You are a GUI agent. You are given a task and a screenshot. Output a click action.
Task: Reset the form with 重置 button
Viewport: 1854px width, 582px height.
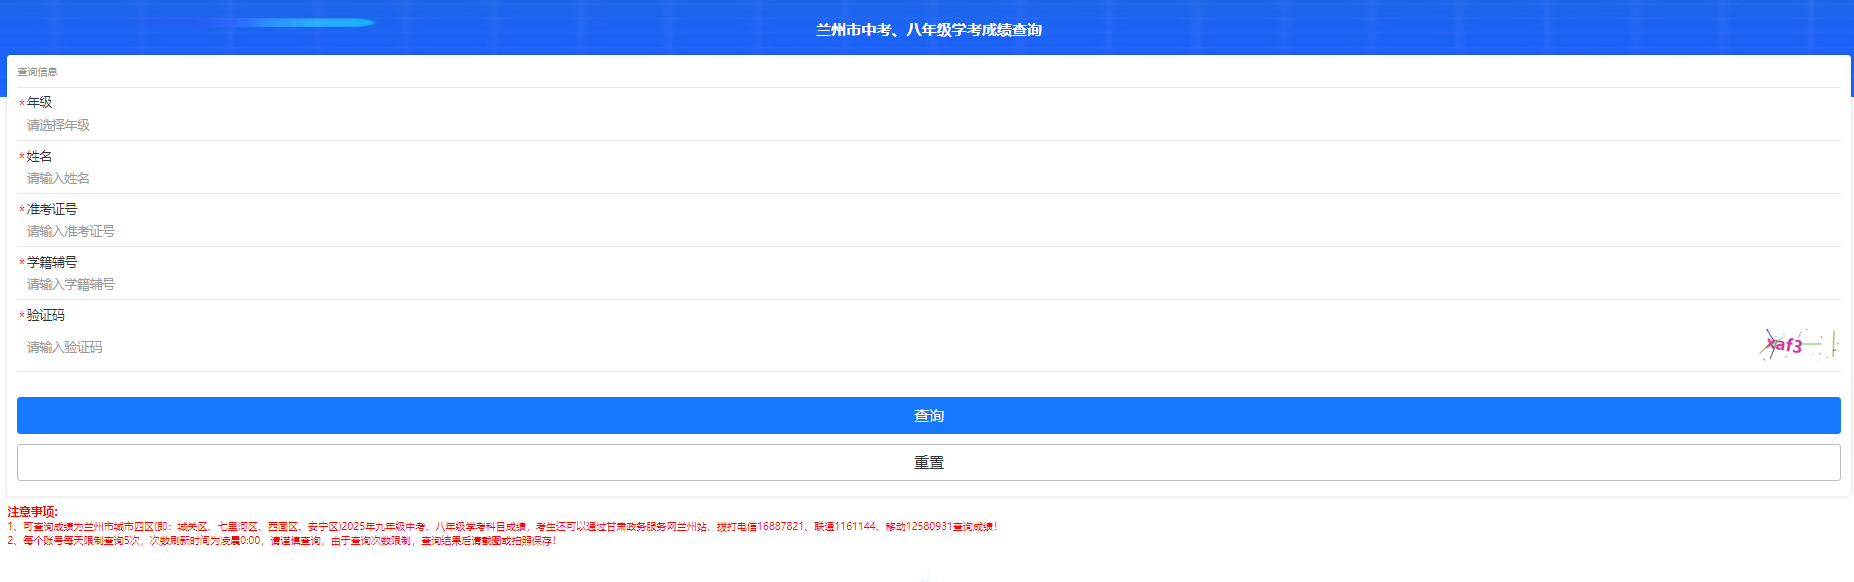[x=928, y=462]
